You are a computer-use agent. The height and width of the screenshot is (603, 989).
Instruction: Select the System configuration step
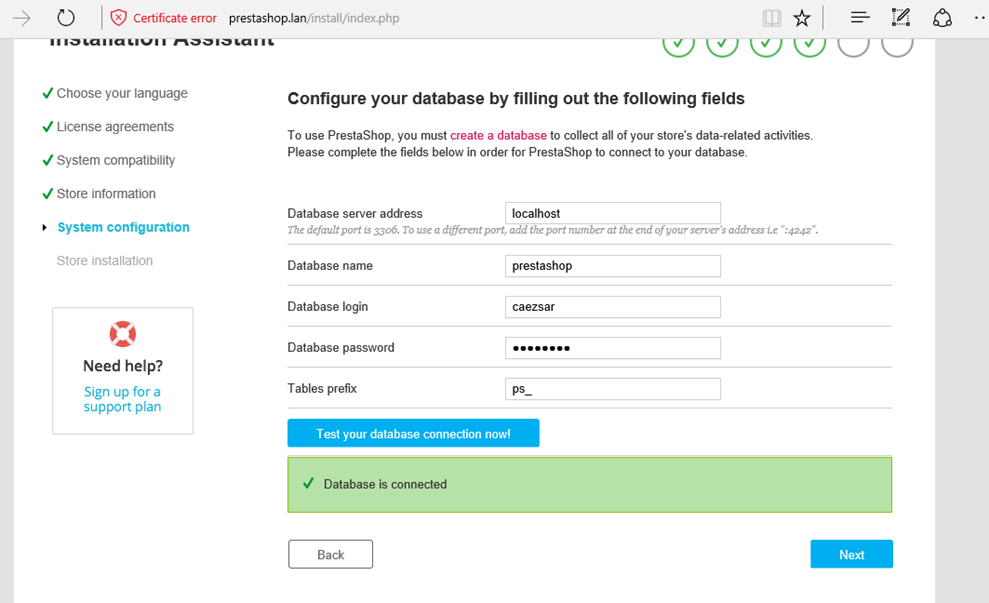coord(123,227)
